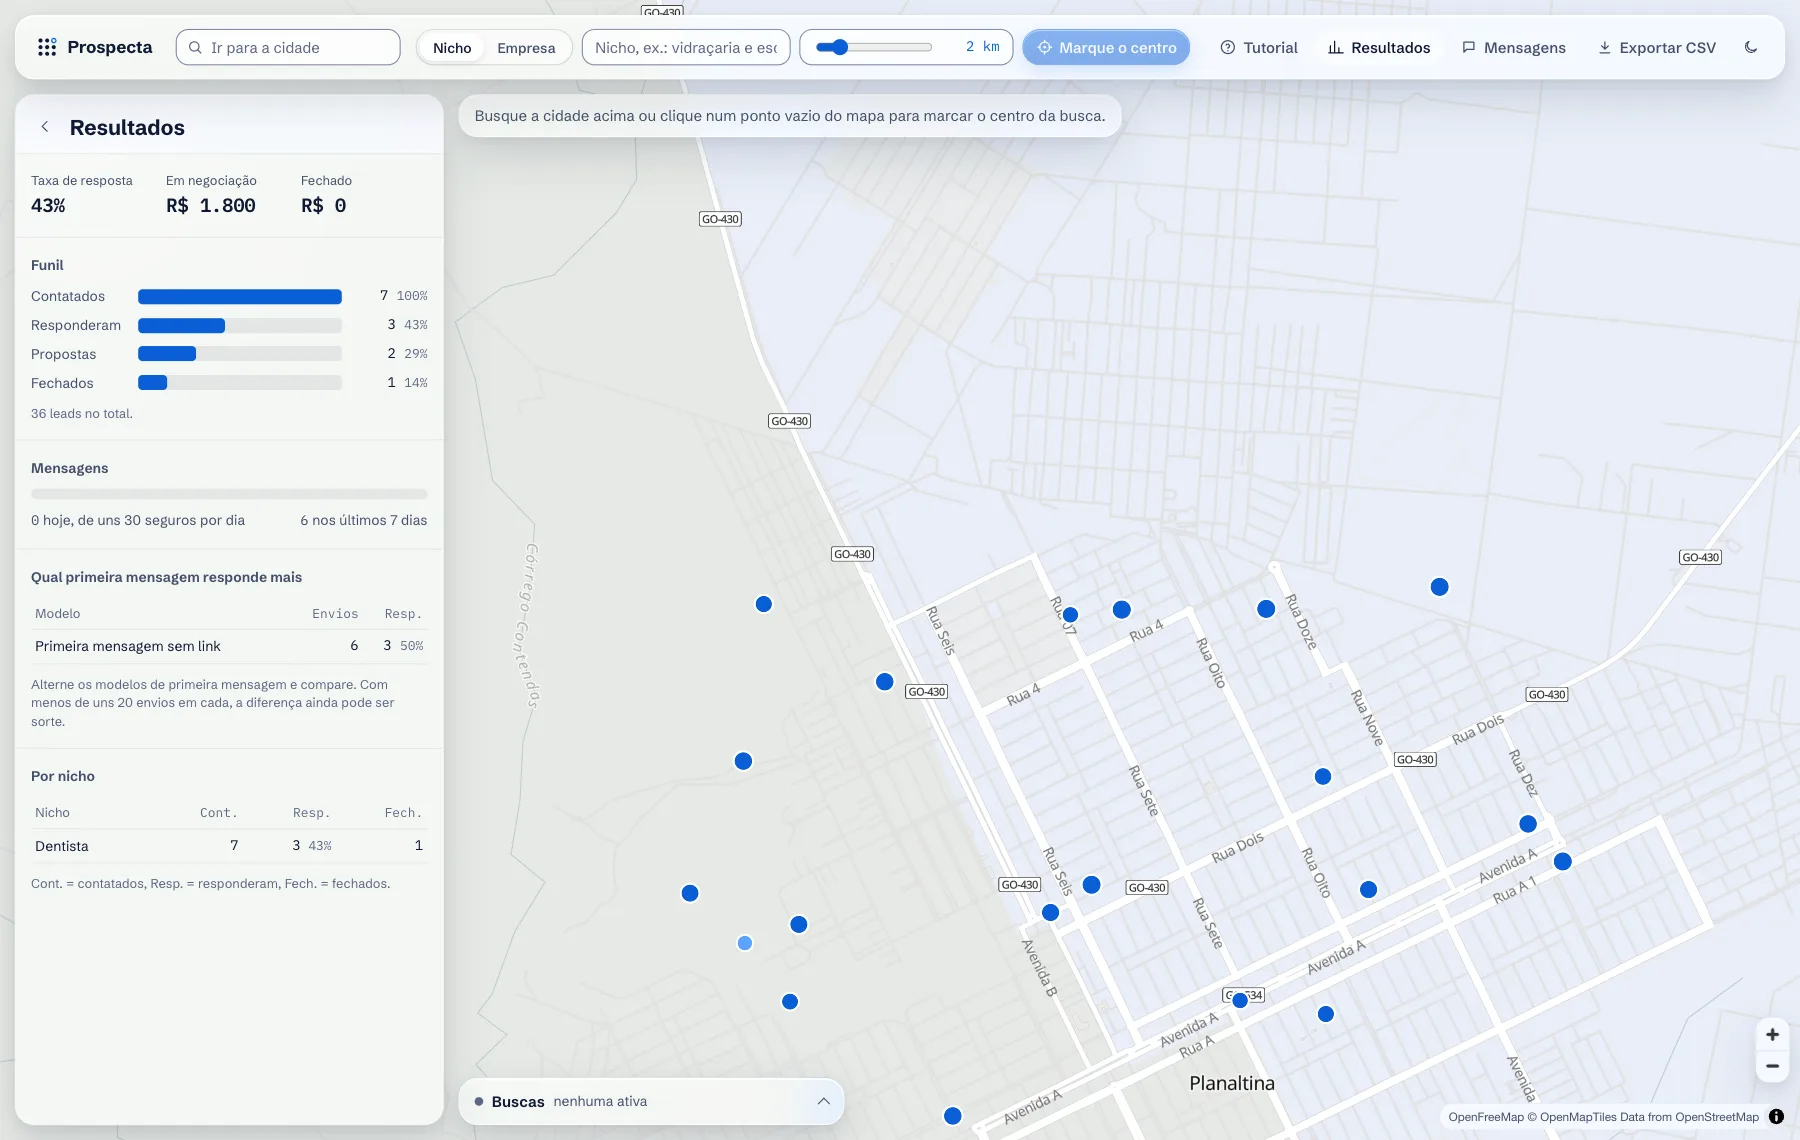Viewport: 1800px width, 1140px height.
Task: Expand the Buscas panel
Action: (823, 1101)
